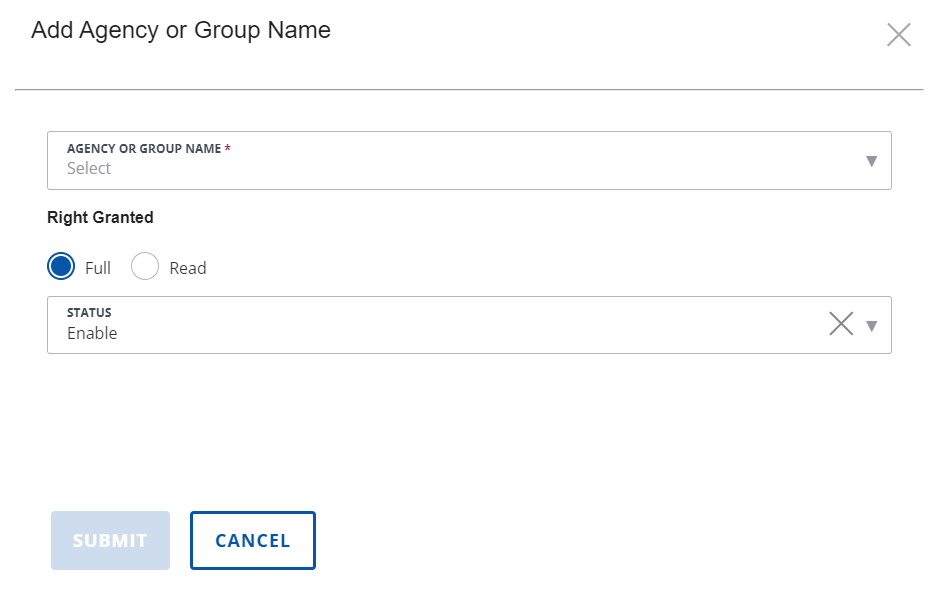Click the red required asterisk marker
This screenshot has width=937, height=592.
click(x=228, y=148)
